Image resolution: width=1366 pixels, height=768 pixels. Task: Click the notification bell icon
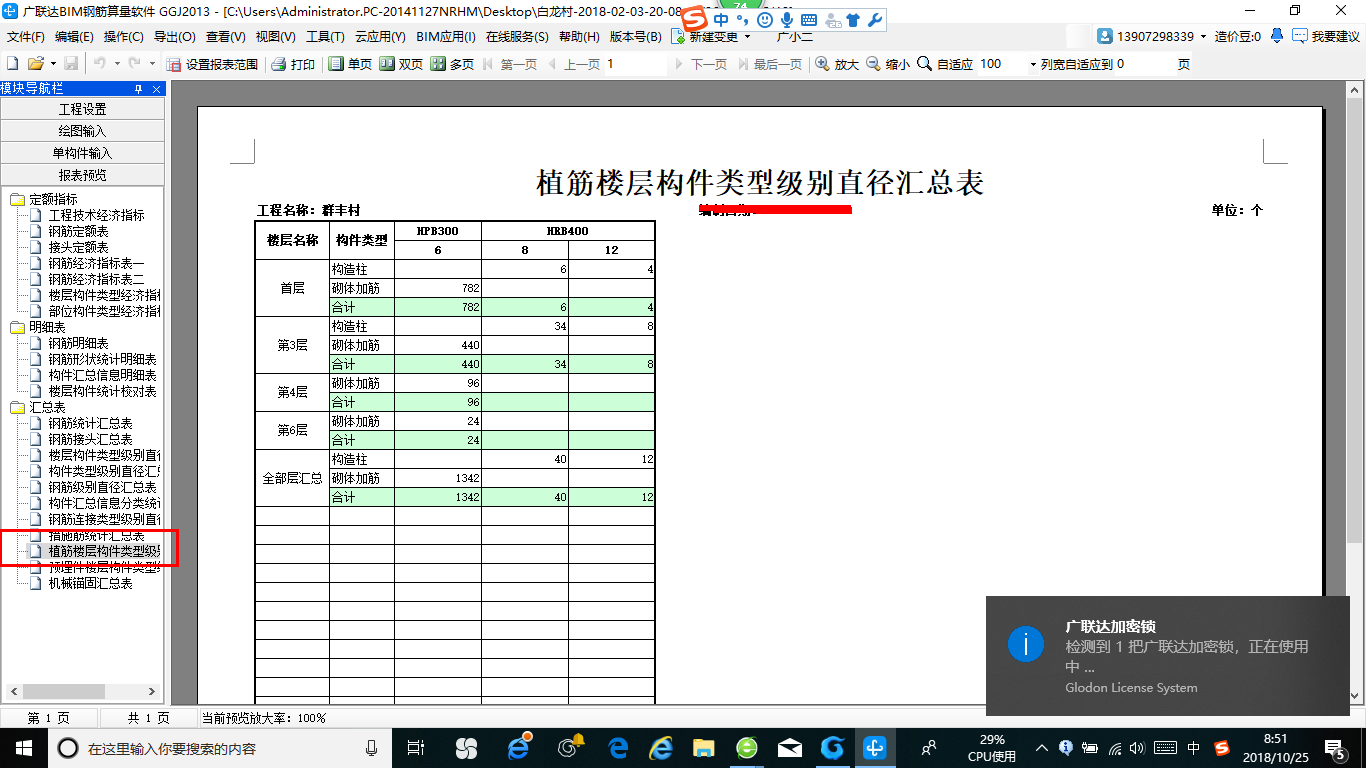click(1277, 36)
